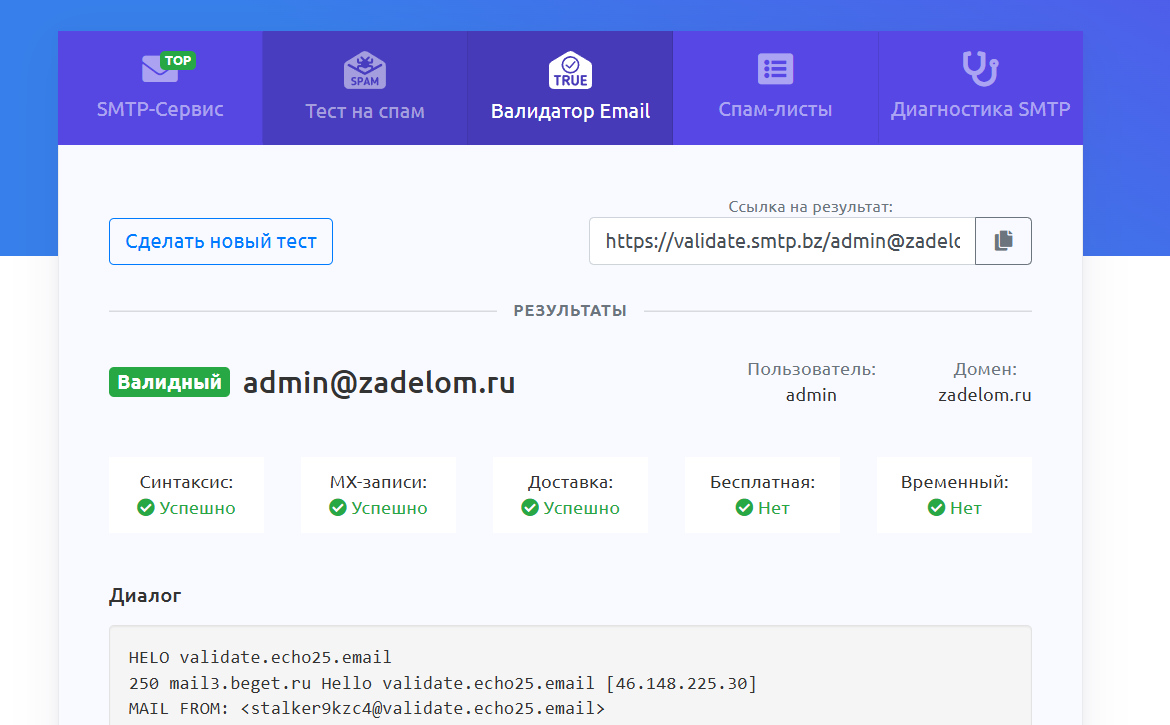Click the green checkmark under МХ-записи

[338, 508]
